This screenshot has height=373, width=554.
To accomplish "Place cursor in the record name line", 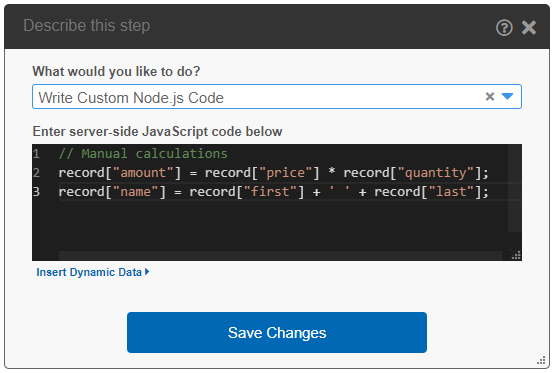I will click(273, 192).
